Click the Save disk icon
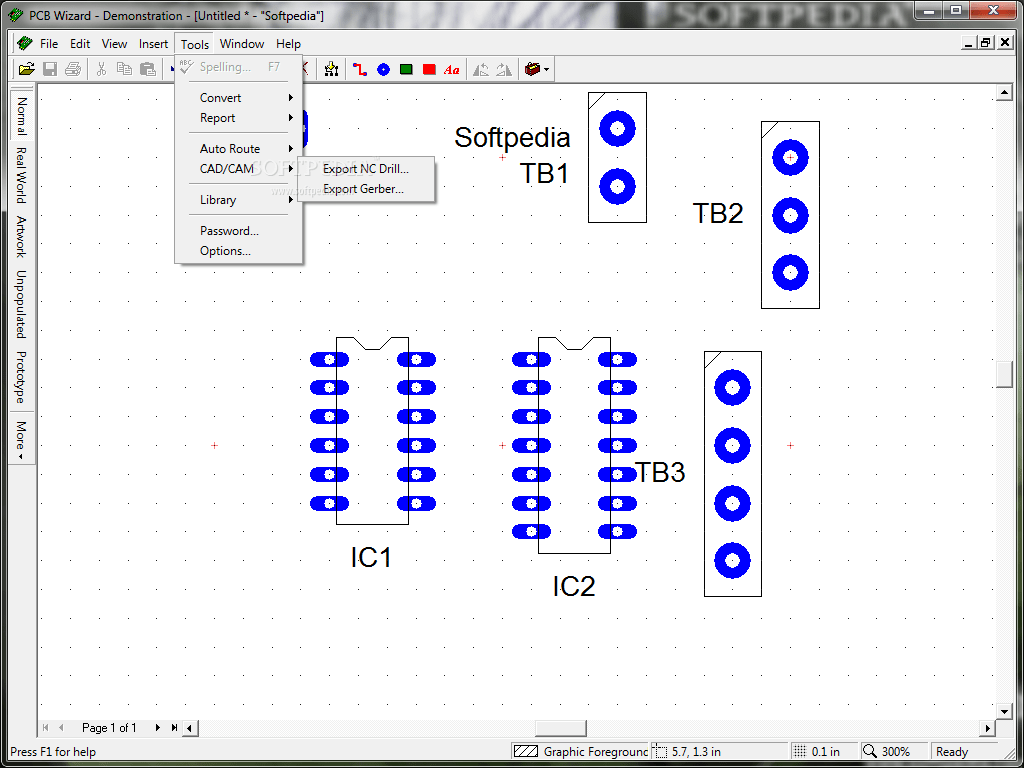The height and width of the screenshot is (768, 1024). (50, 69)
